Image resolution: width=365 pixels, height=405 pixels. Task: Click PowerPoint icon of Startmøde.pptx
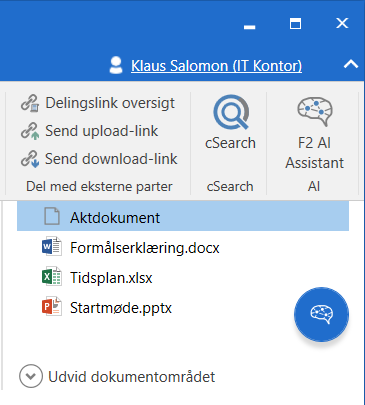point(52,306)
